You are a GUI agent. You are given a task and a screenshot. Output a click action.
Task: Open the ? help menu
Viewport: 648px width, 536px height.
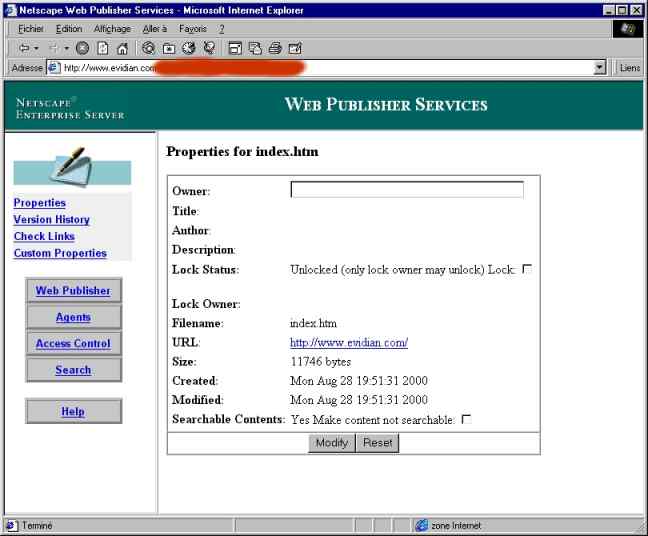(x=222, y=29)
